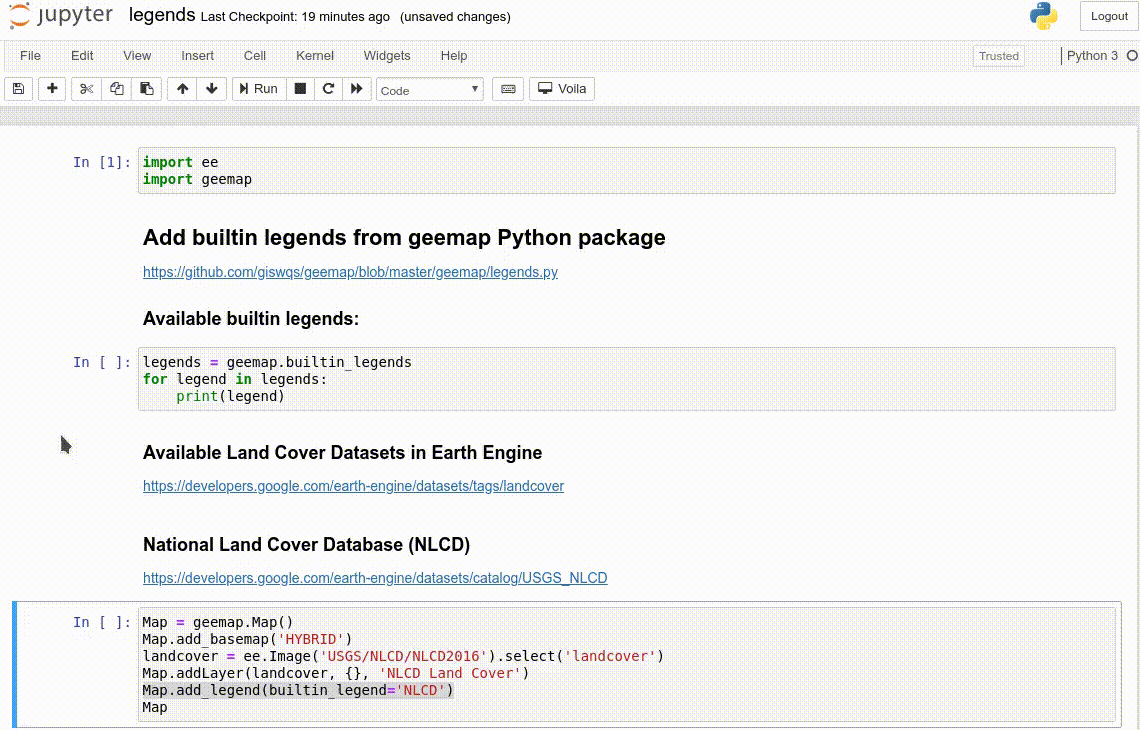Click the Run button

[x=257, y=89]
